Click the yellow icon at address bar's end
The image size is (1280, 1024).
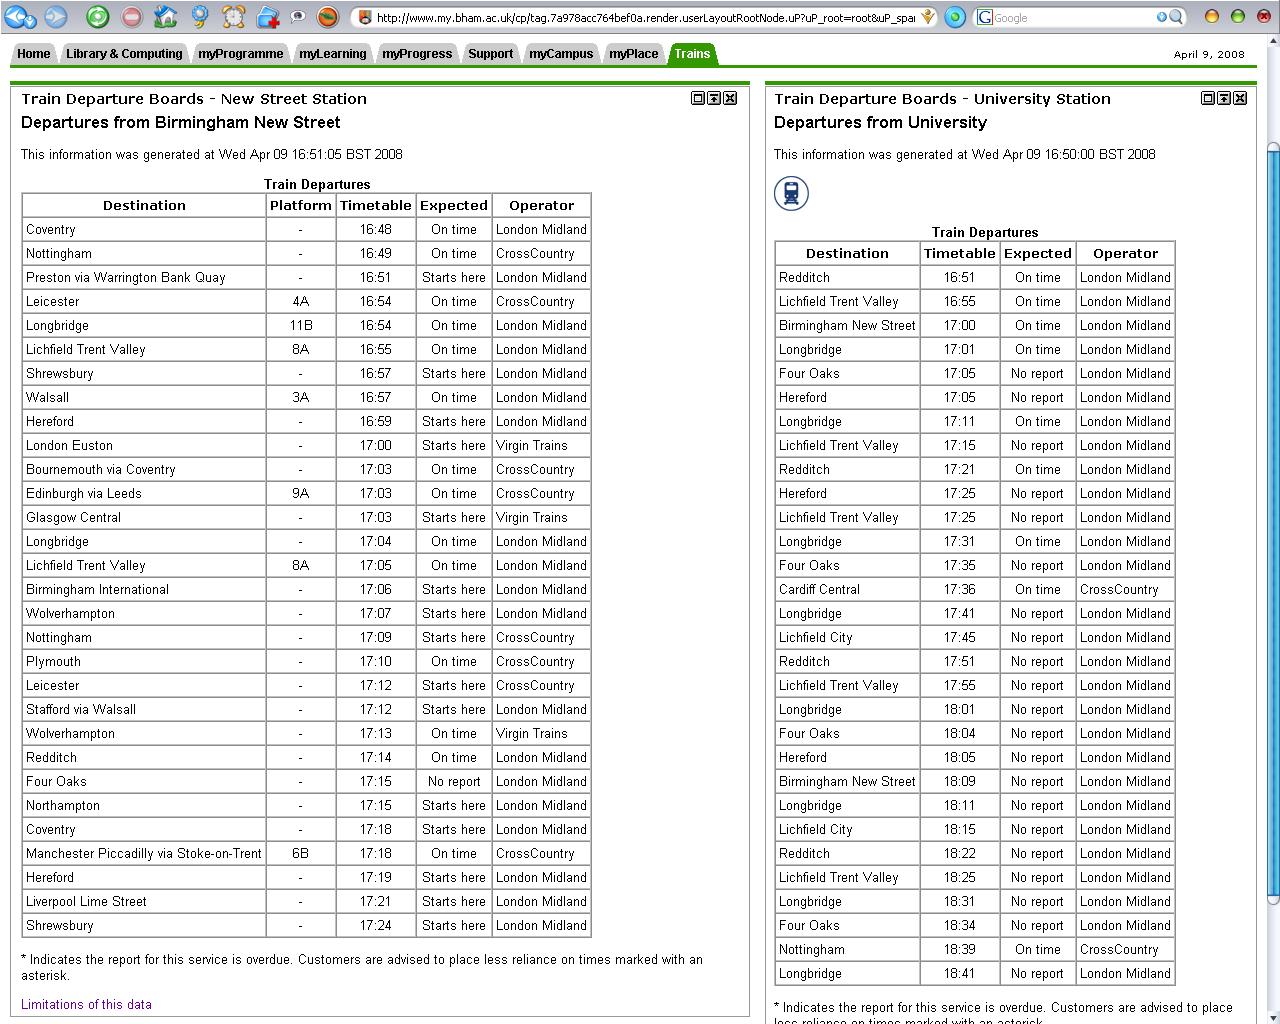pyautogui.click(x=928, y=17)
